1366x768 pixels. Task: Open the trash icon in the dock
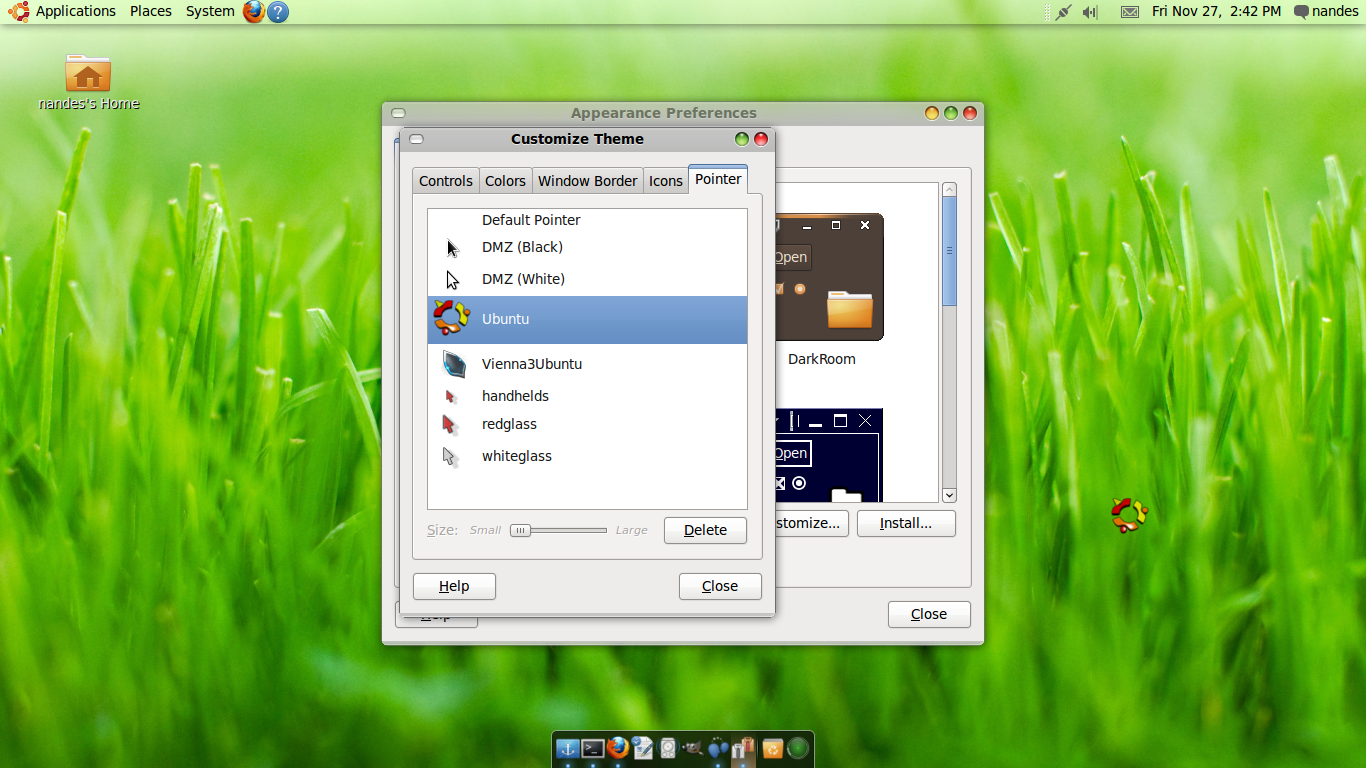point(772,750)
